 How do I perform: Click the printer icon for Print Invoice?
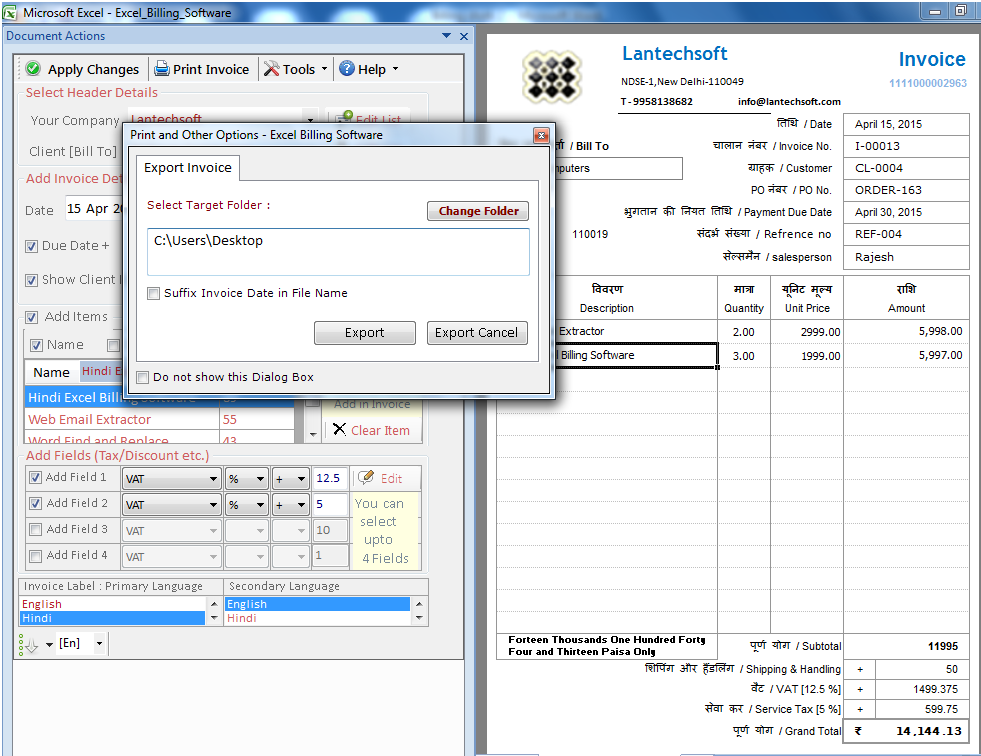click(x=162, y=69)
